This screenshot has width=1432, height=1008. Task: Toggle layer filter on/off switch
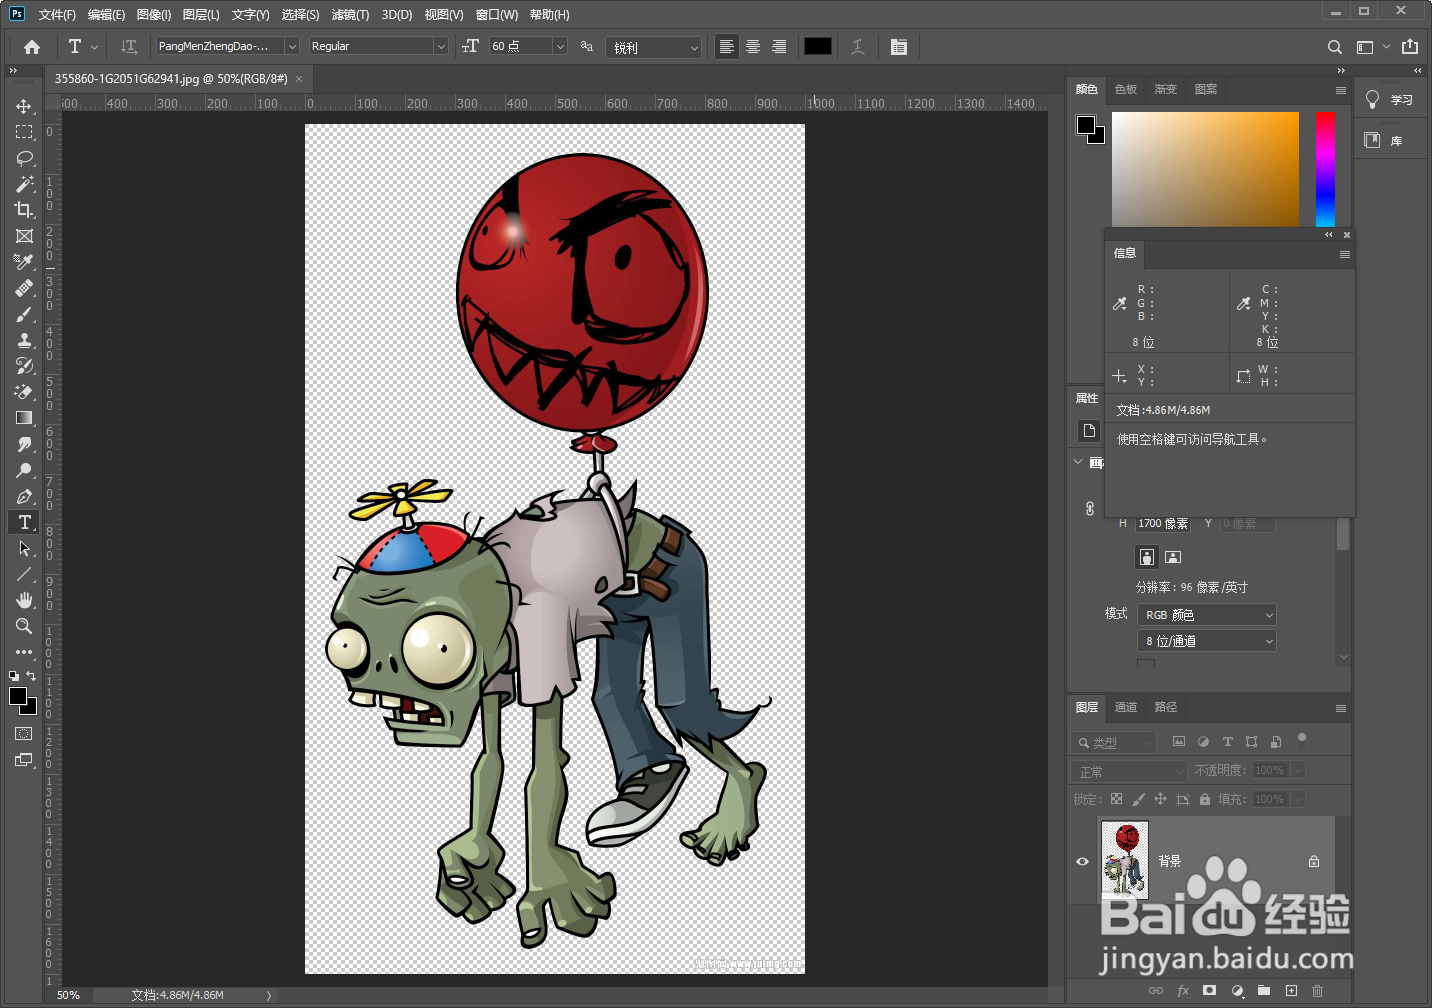(1302, 740)
